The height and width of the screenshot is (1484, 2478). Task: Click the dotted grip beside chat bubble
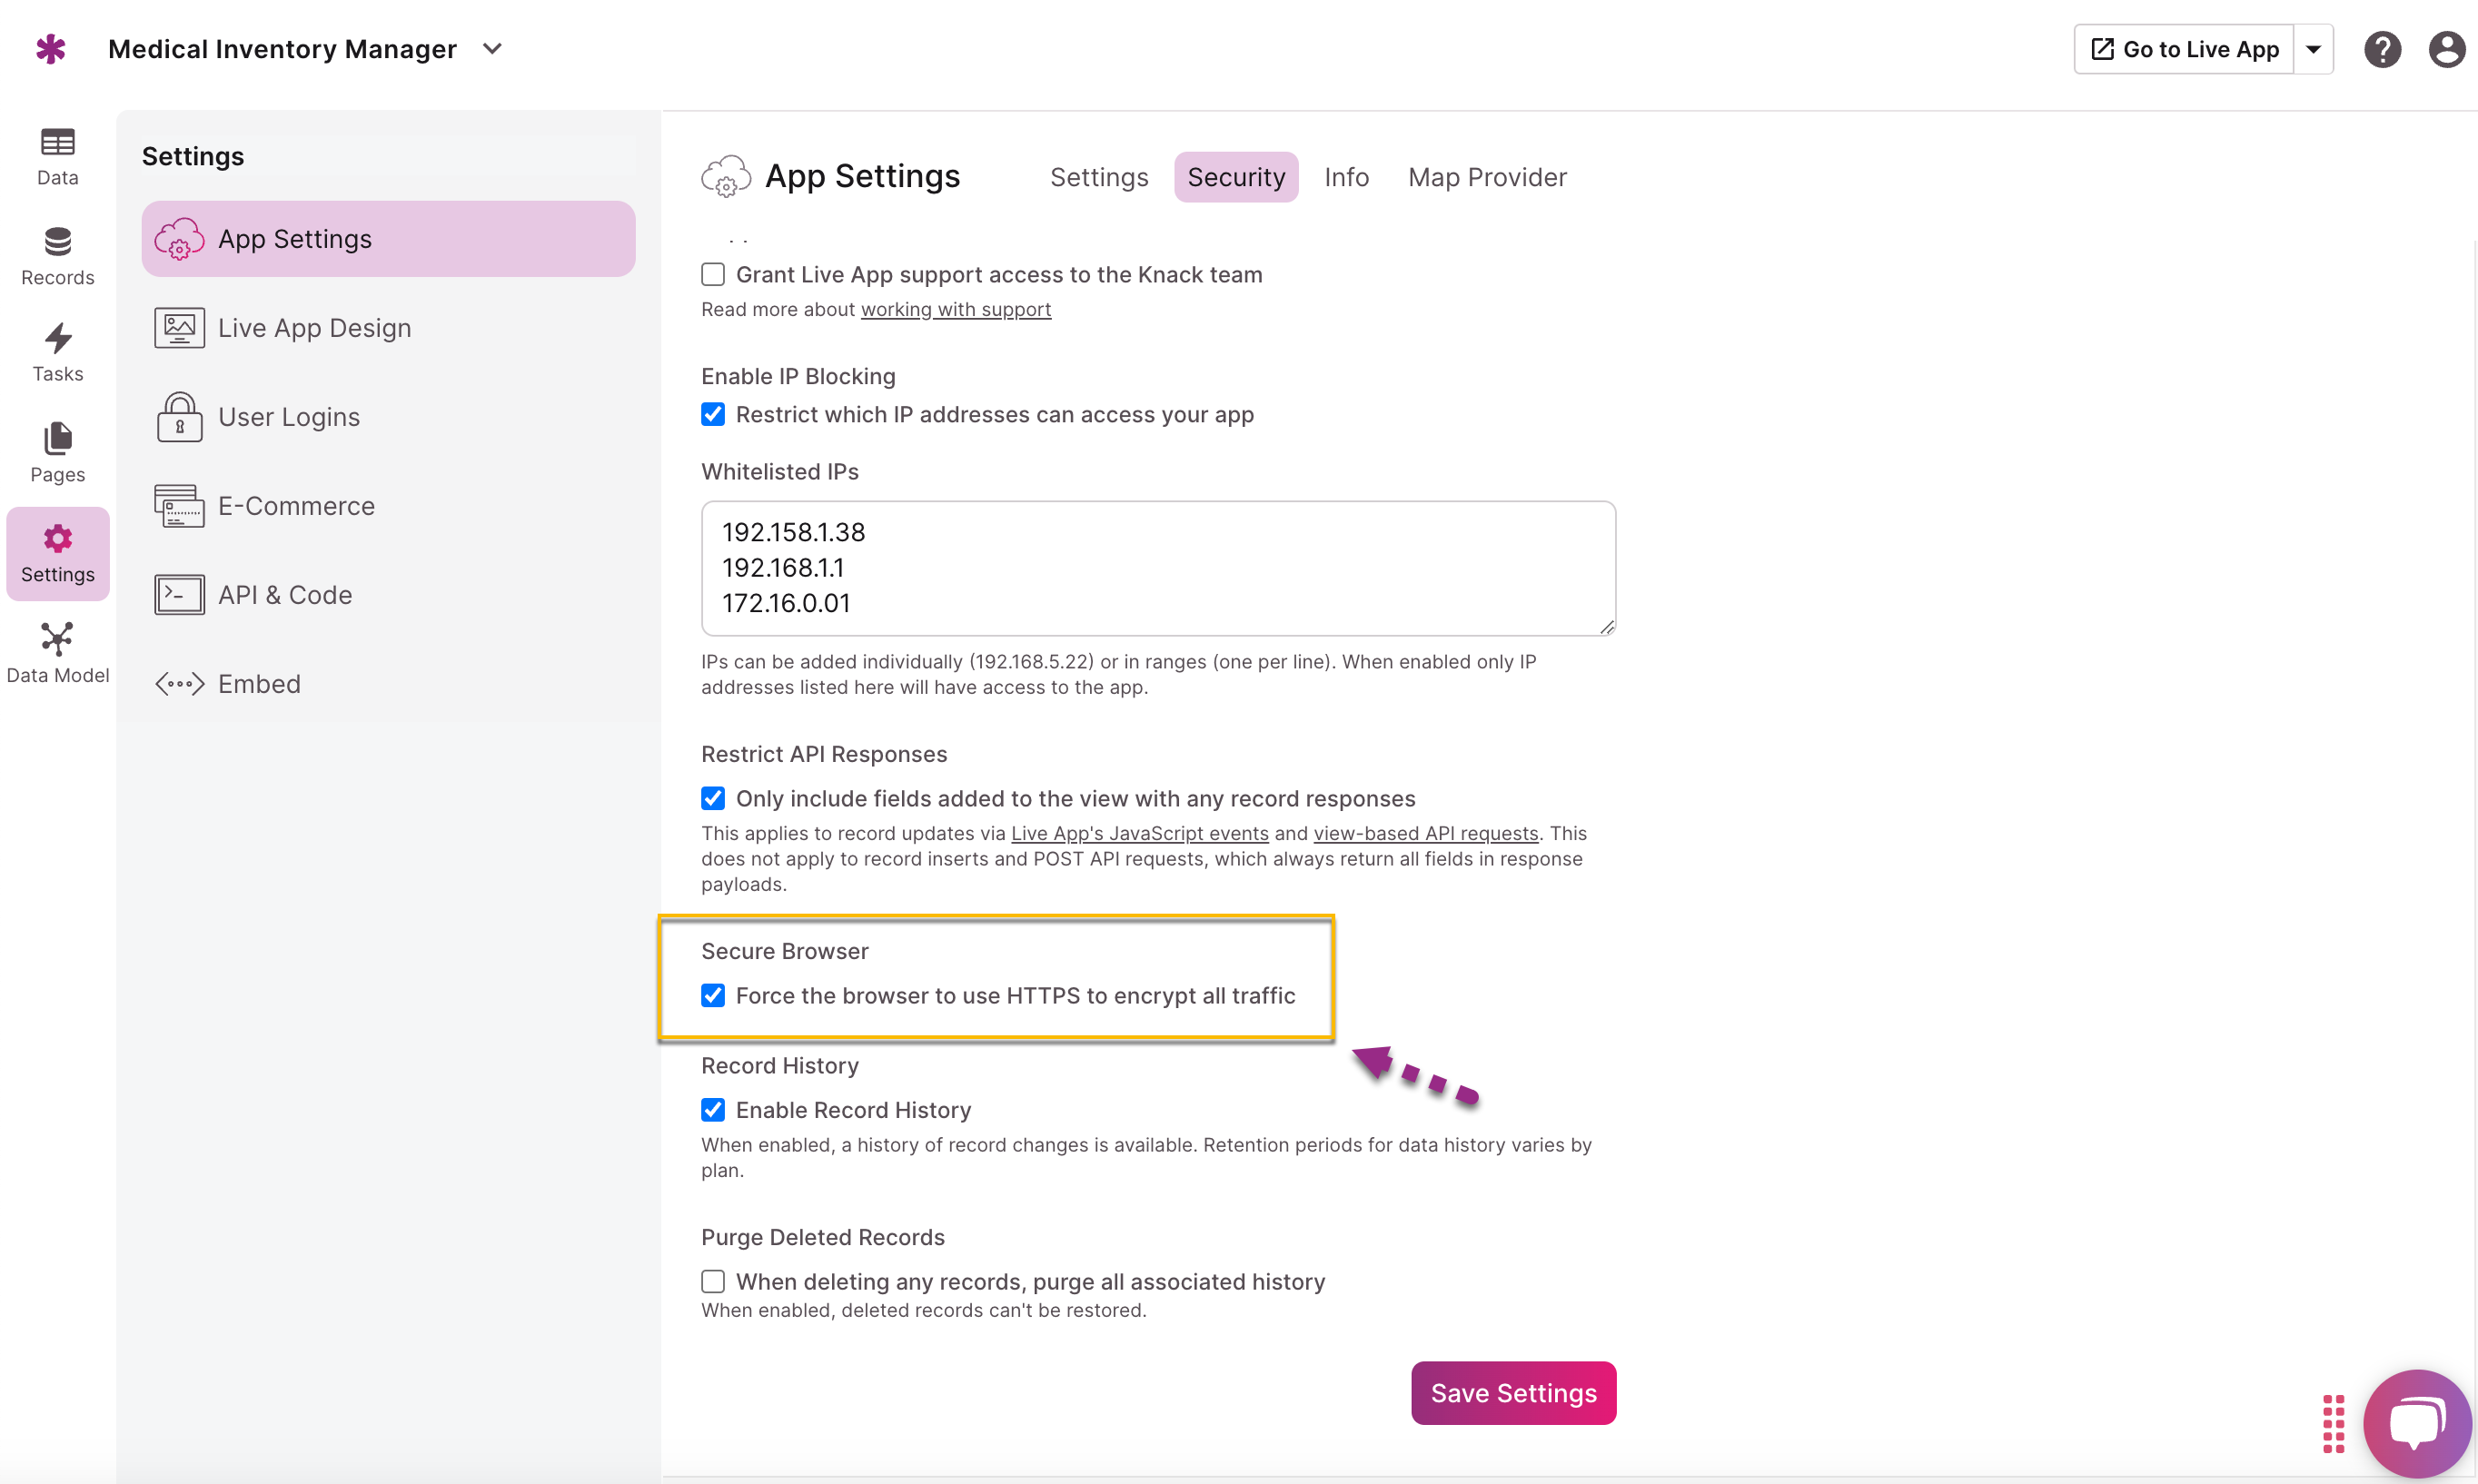coord(2333,1423)
